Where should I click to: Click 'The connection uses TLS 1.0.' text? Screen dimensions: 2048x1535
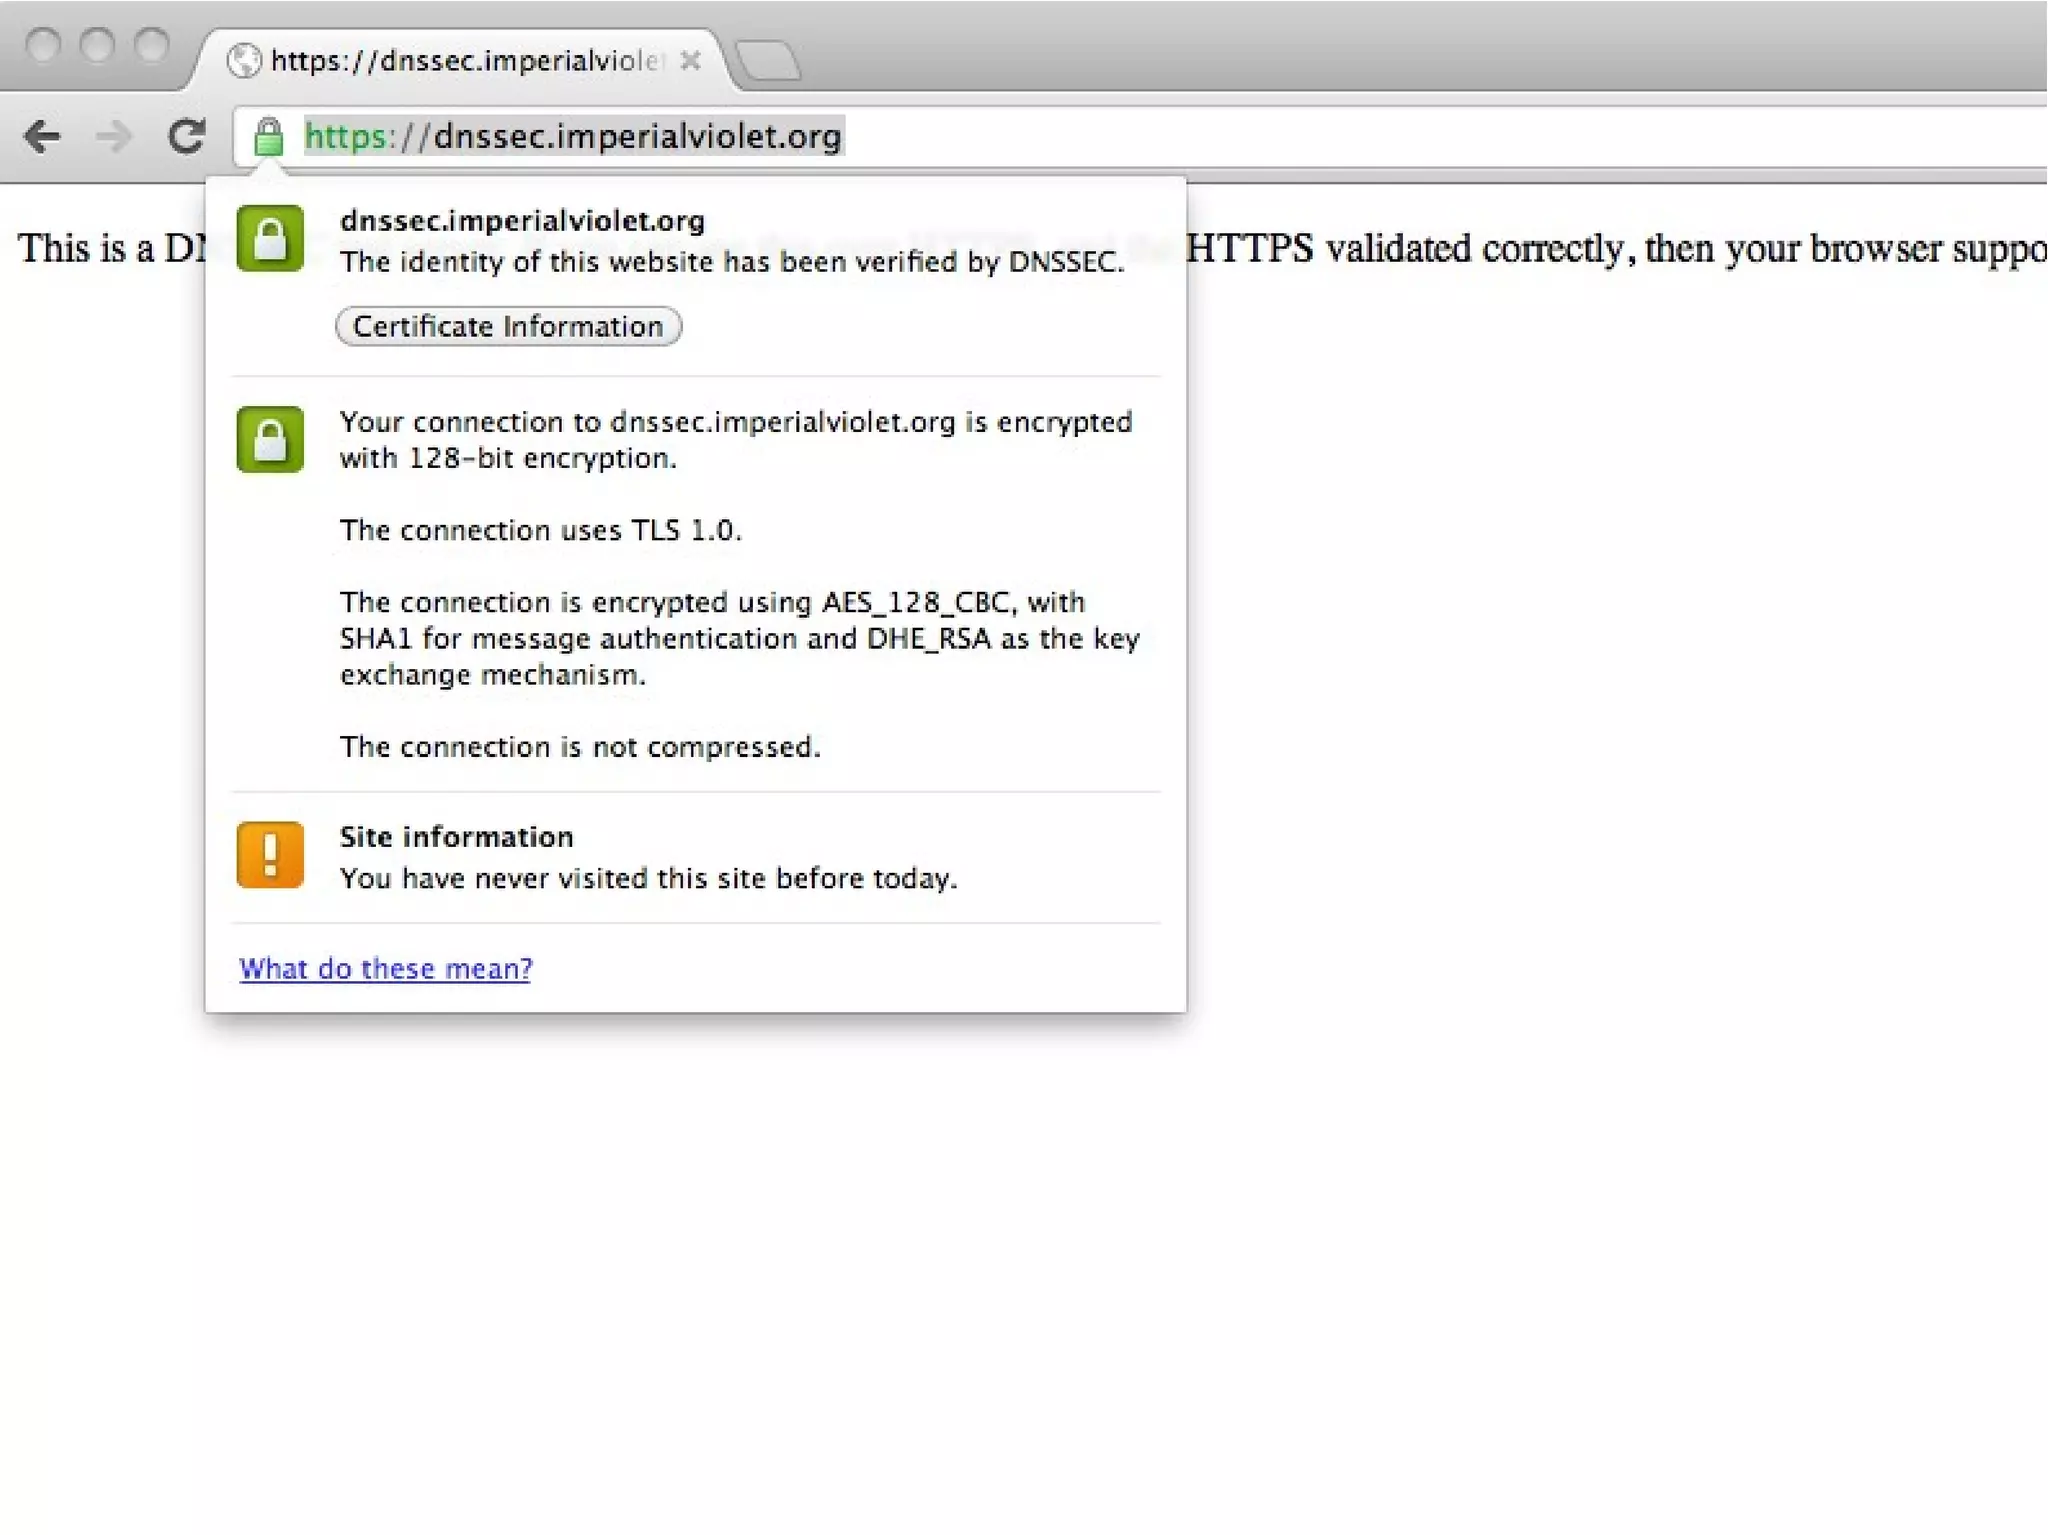click(x=541, y=530)
